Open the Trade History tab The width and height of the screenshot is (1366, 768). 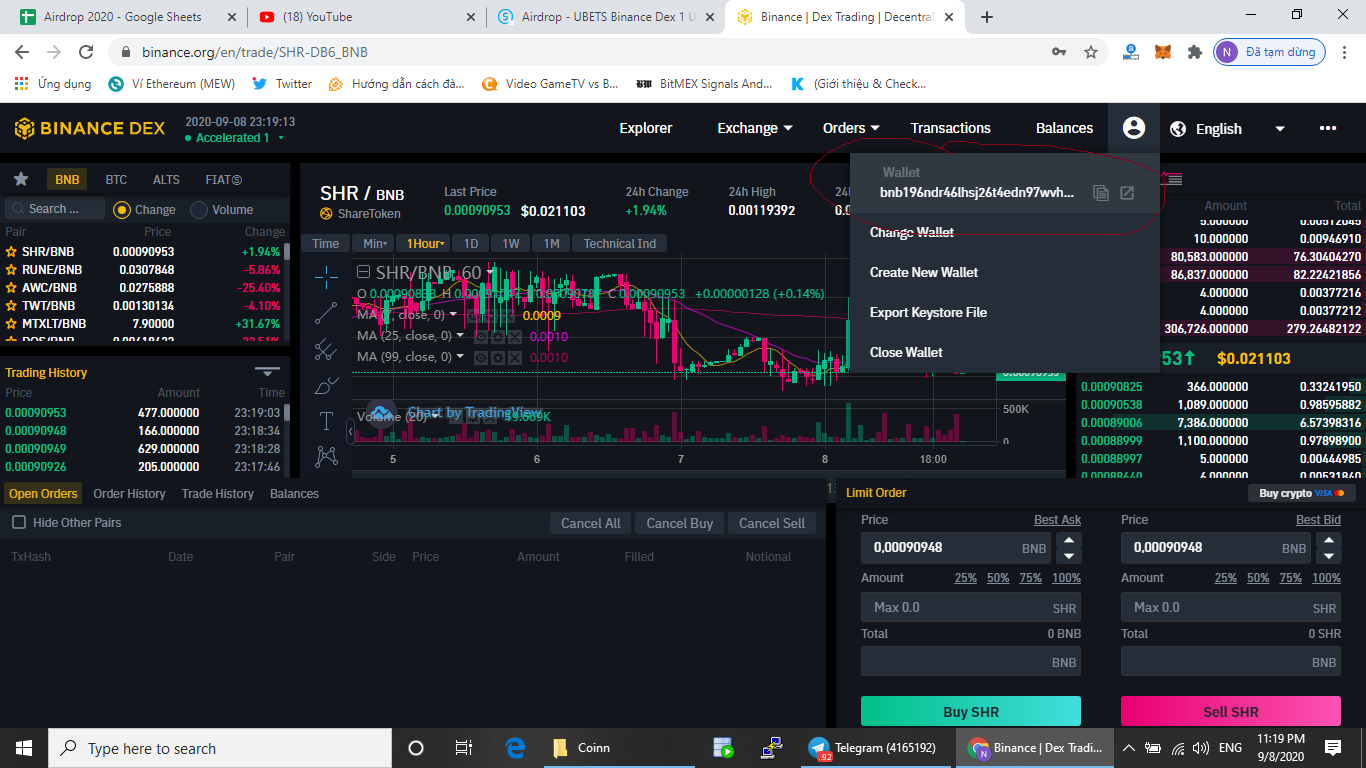[x=217, y=494]
